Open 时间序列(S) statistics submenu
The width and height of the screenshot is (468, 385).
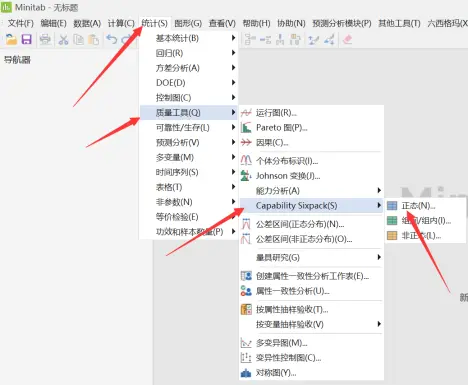pos(188,172)
